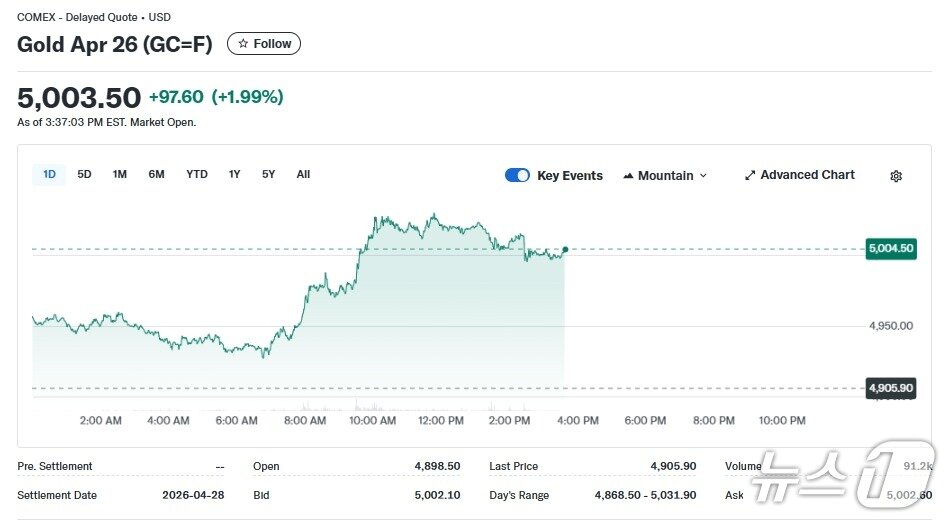Click the 4,905.90 previous close label
The height and width of the screenshot is (522, 949).
click(x=890, y=388)
